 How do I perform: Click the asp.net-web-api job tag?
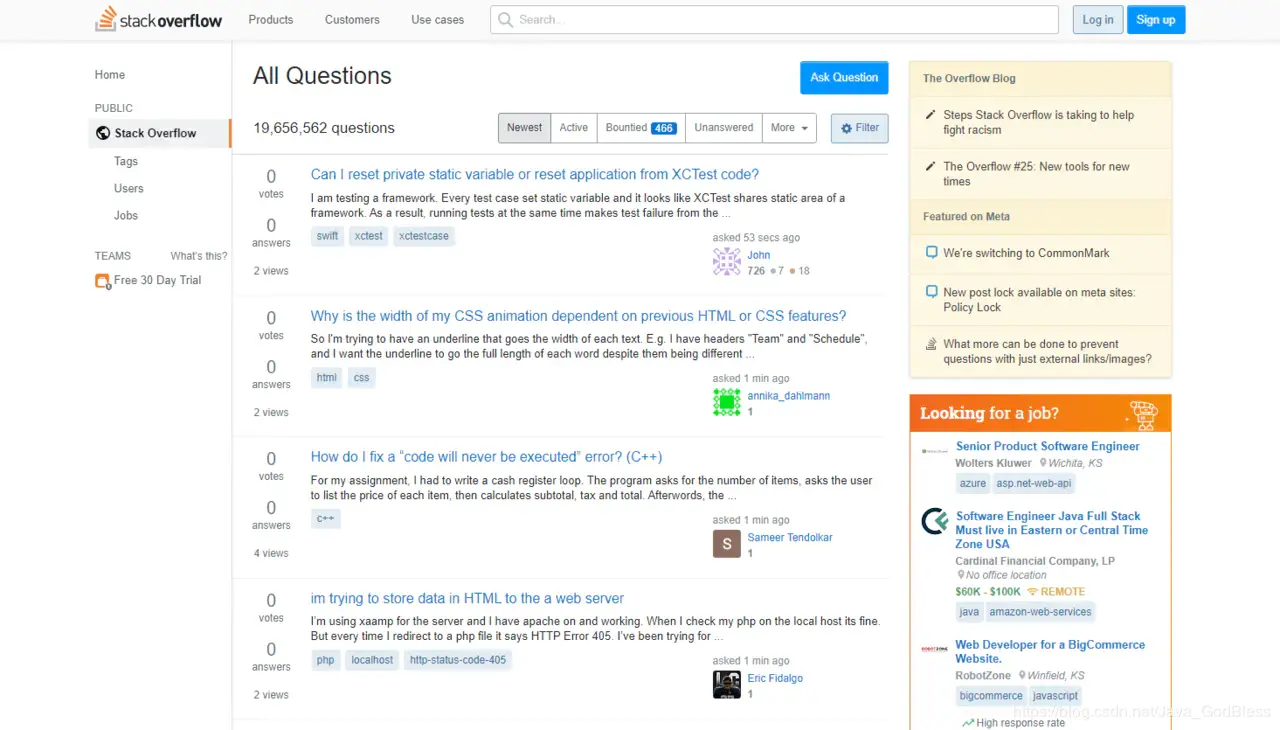coord(1034,483)
